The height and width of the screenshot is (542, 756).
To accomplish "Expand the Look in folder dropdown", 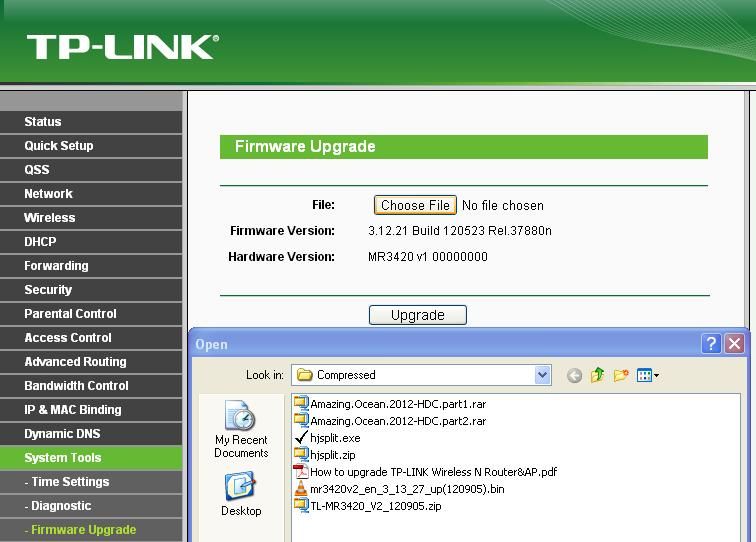I will [x=543, y=376].
